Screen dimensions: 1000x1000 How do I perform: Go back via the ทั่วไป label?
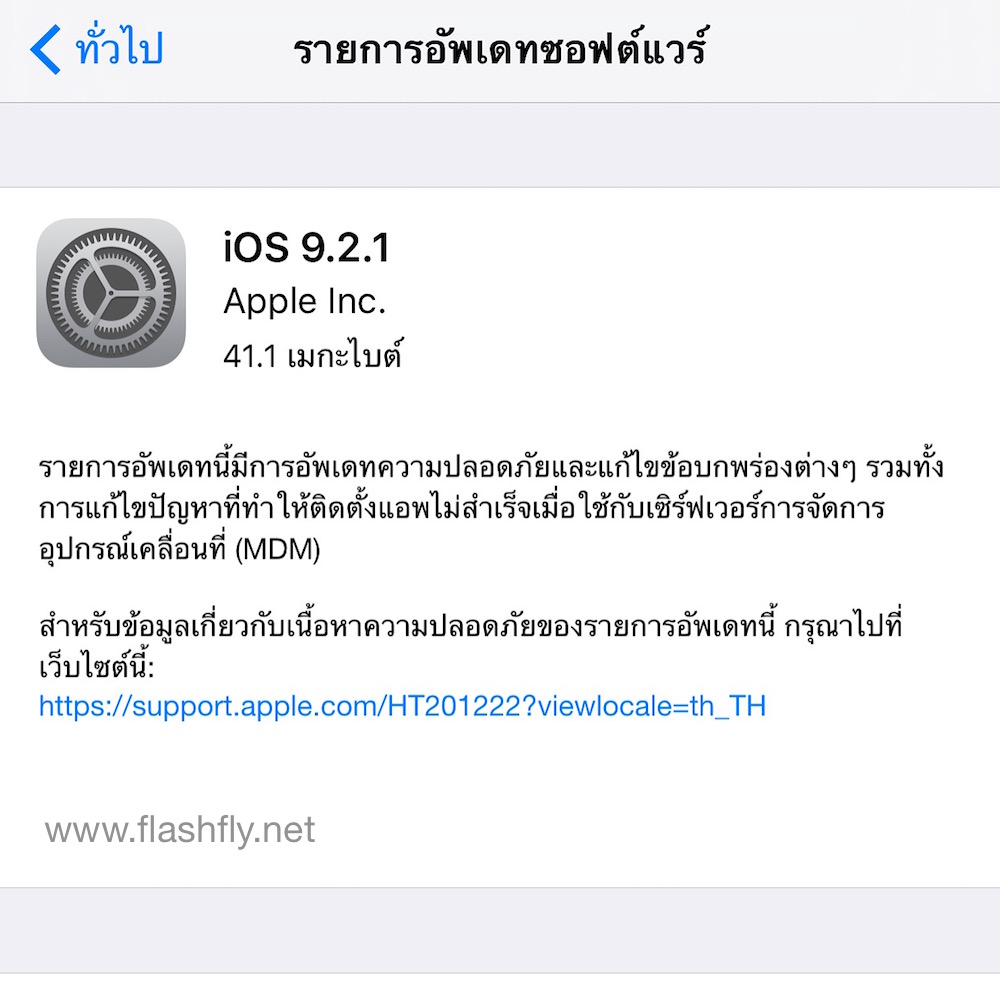(119, 47)
